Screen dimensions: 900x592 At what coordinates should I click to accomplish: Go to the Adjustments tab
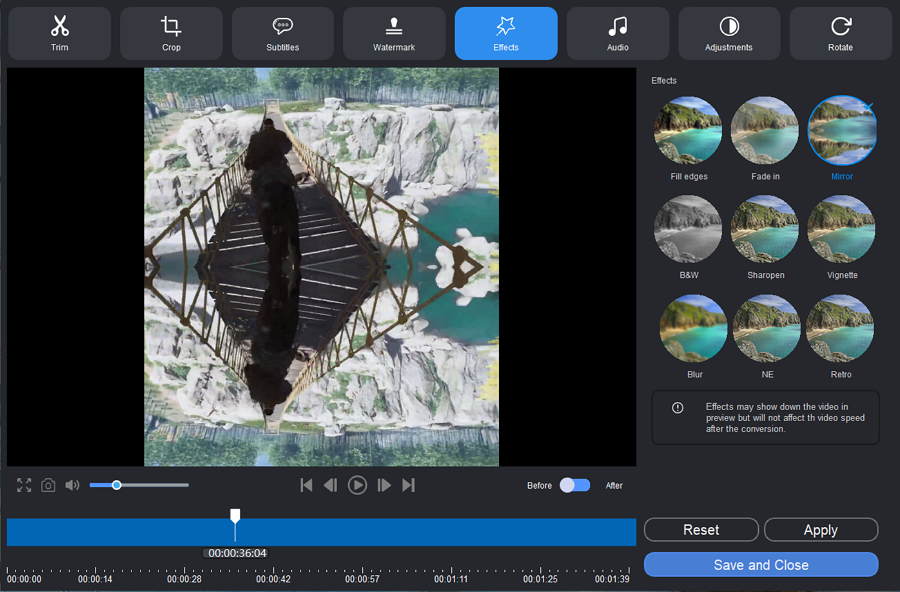(728, 33)
